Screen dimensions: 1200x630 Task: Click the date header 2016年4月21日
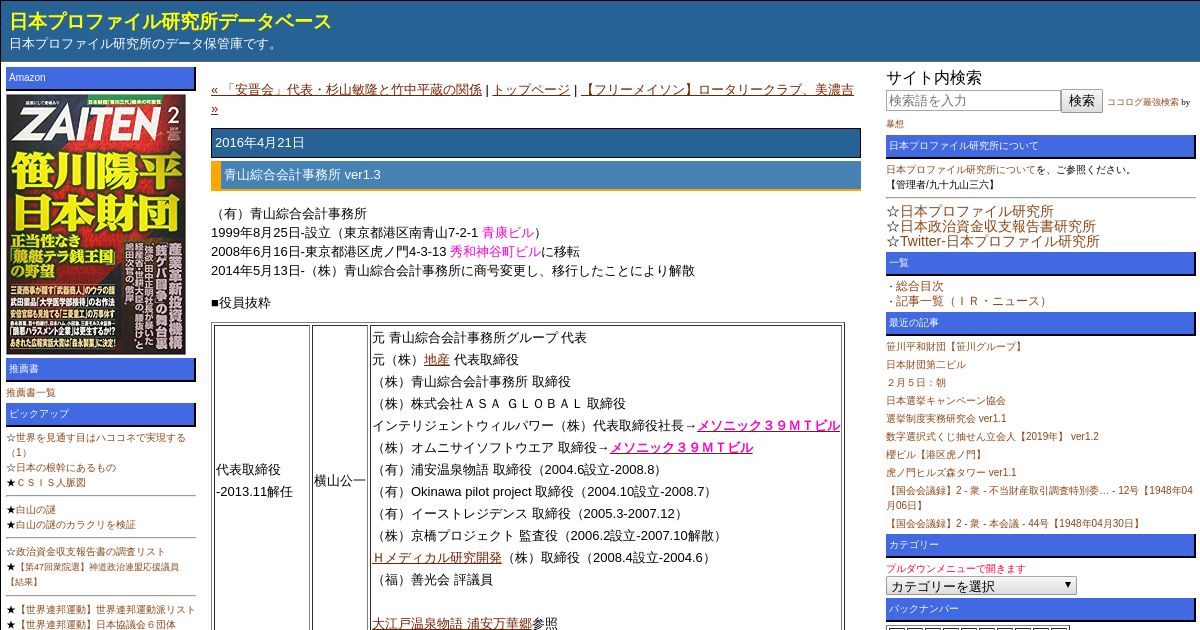point(536,143)
